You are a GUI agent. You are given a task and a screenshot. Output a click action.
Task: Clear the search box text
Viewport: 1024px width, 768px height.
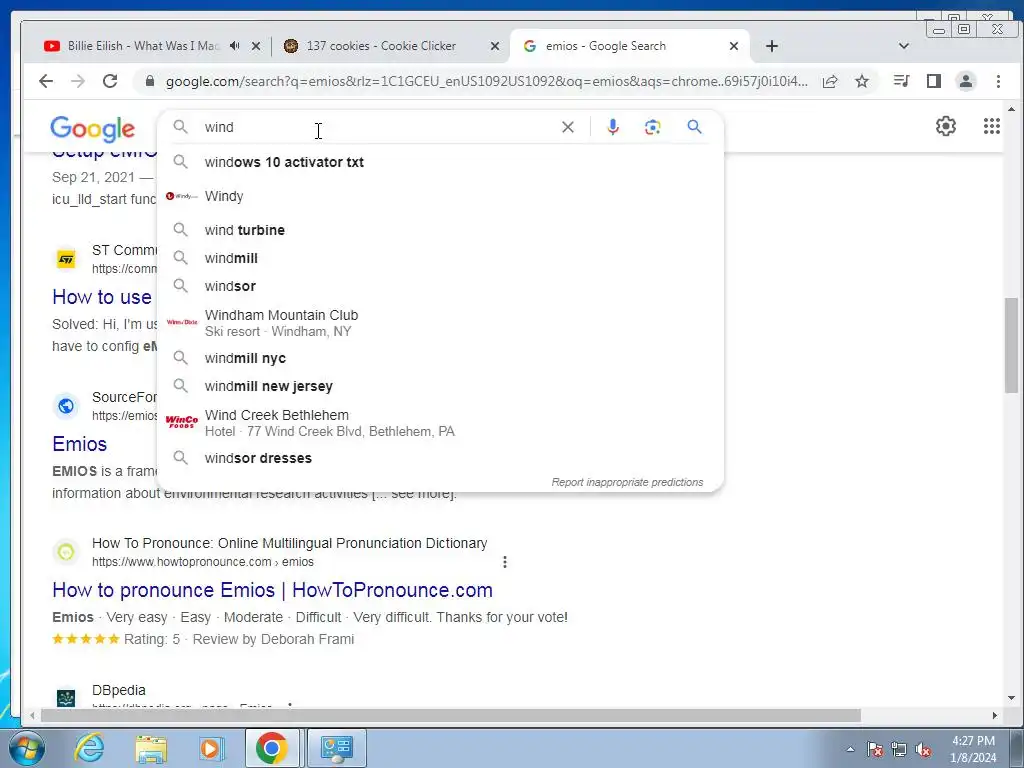tap(568, 127)
